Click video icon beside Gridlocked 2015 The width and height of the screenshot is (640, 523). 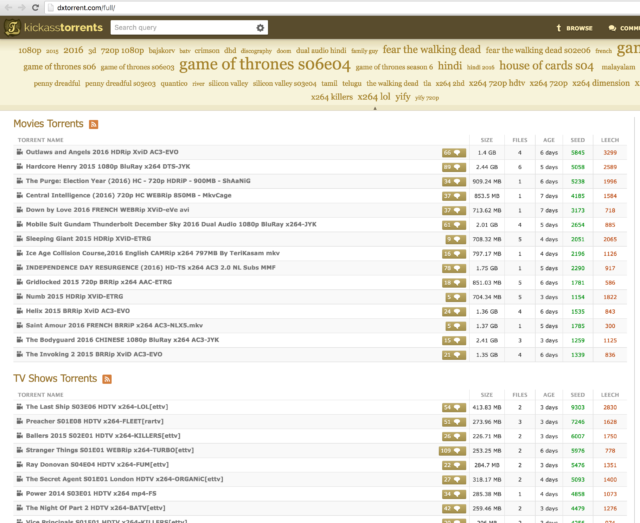20,282
